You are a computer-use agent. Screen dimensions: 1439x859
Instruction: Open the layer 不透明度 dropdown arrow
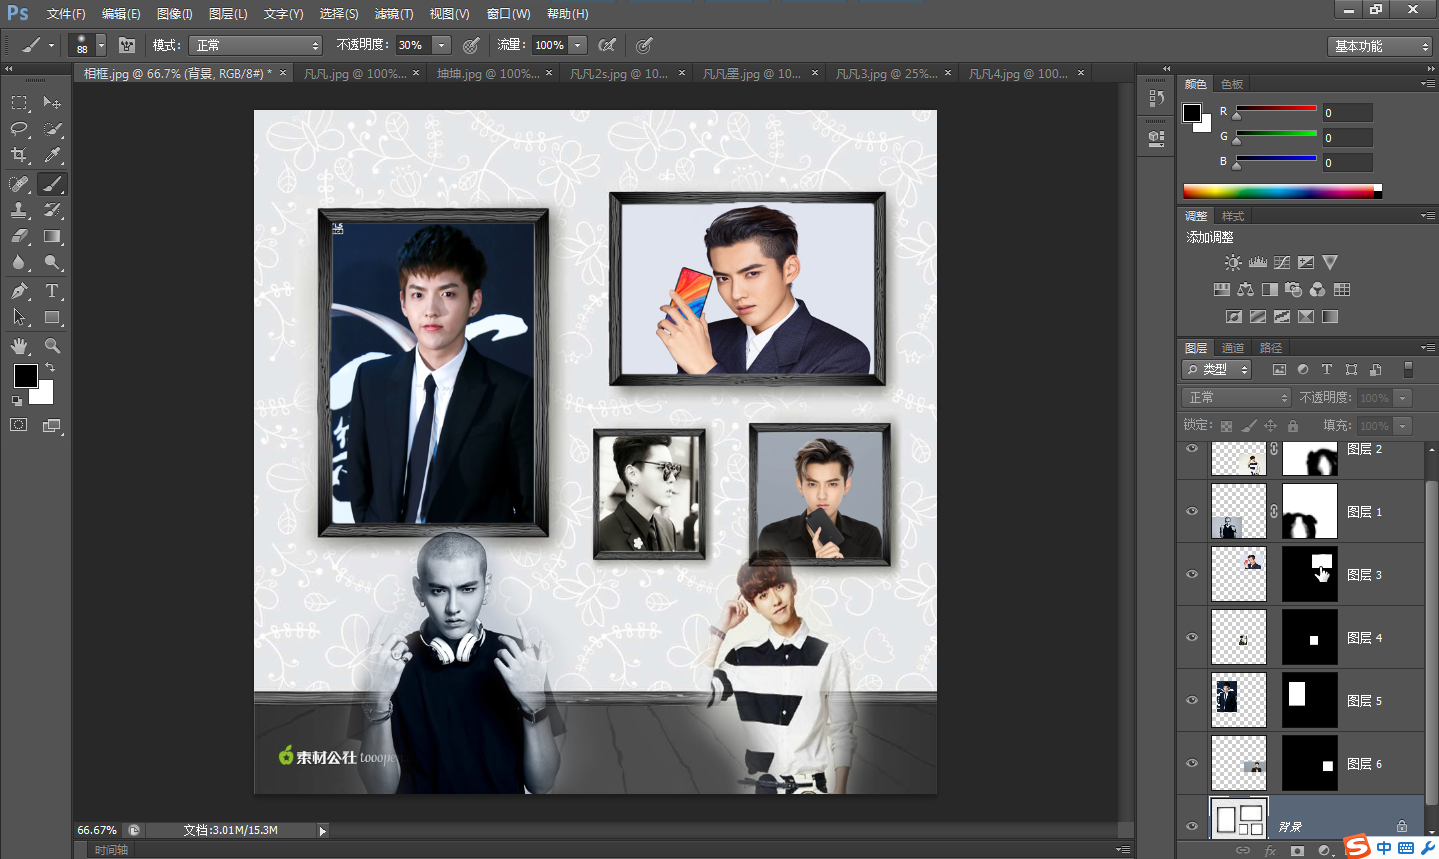tap(1403, 398)
